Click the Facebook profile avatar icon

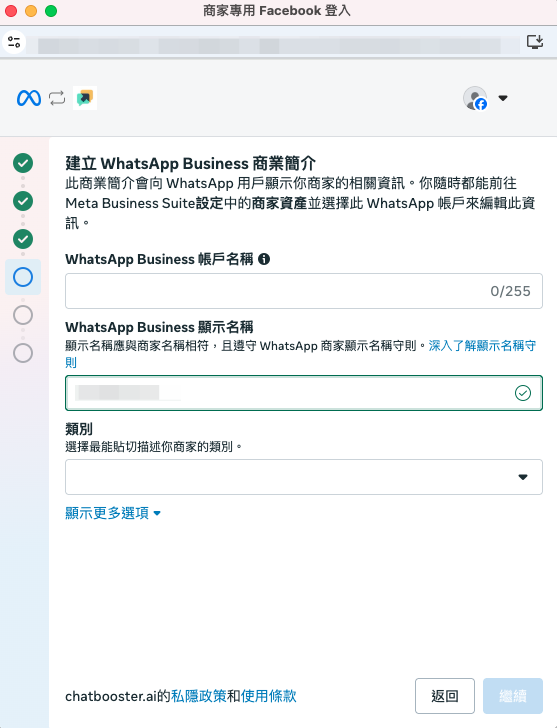[x=475, y=98]
